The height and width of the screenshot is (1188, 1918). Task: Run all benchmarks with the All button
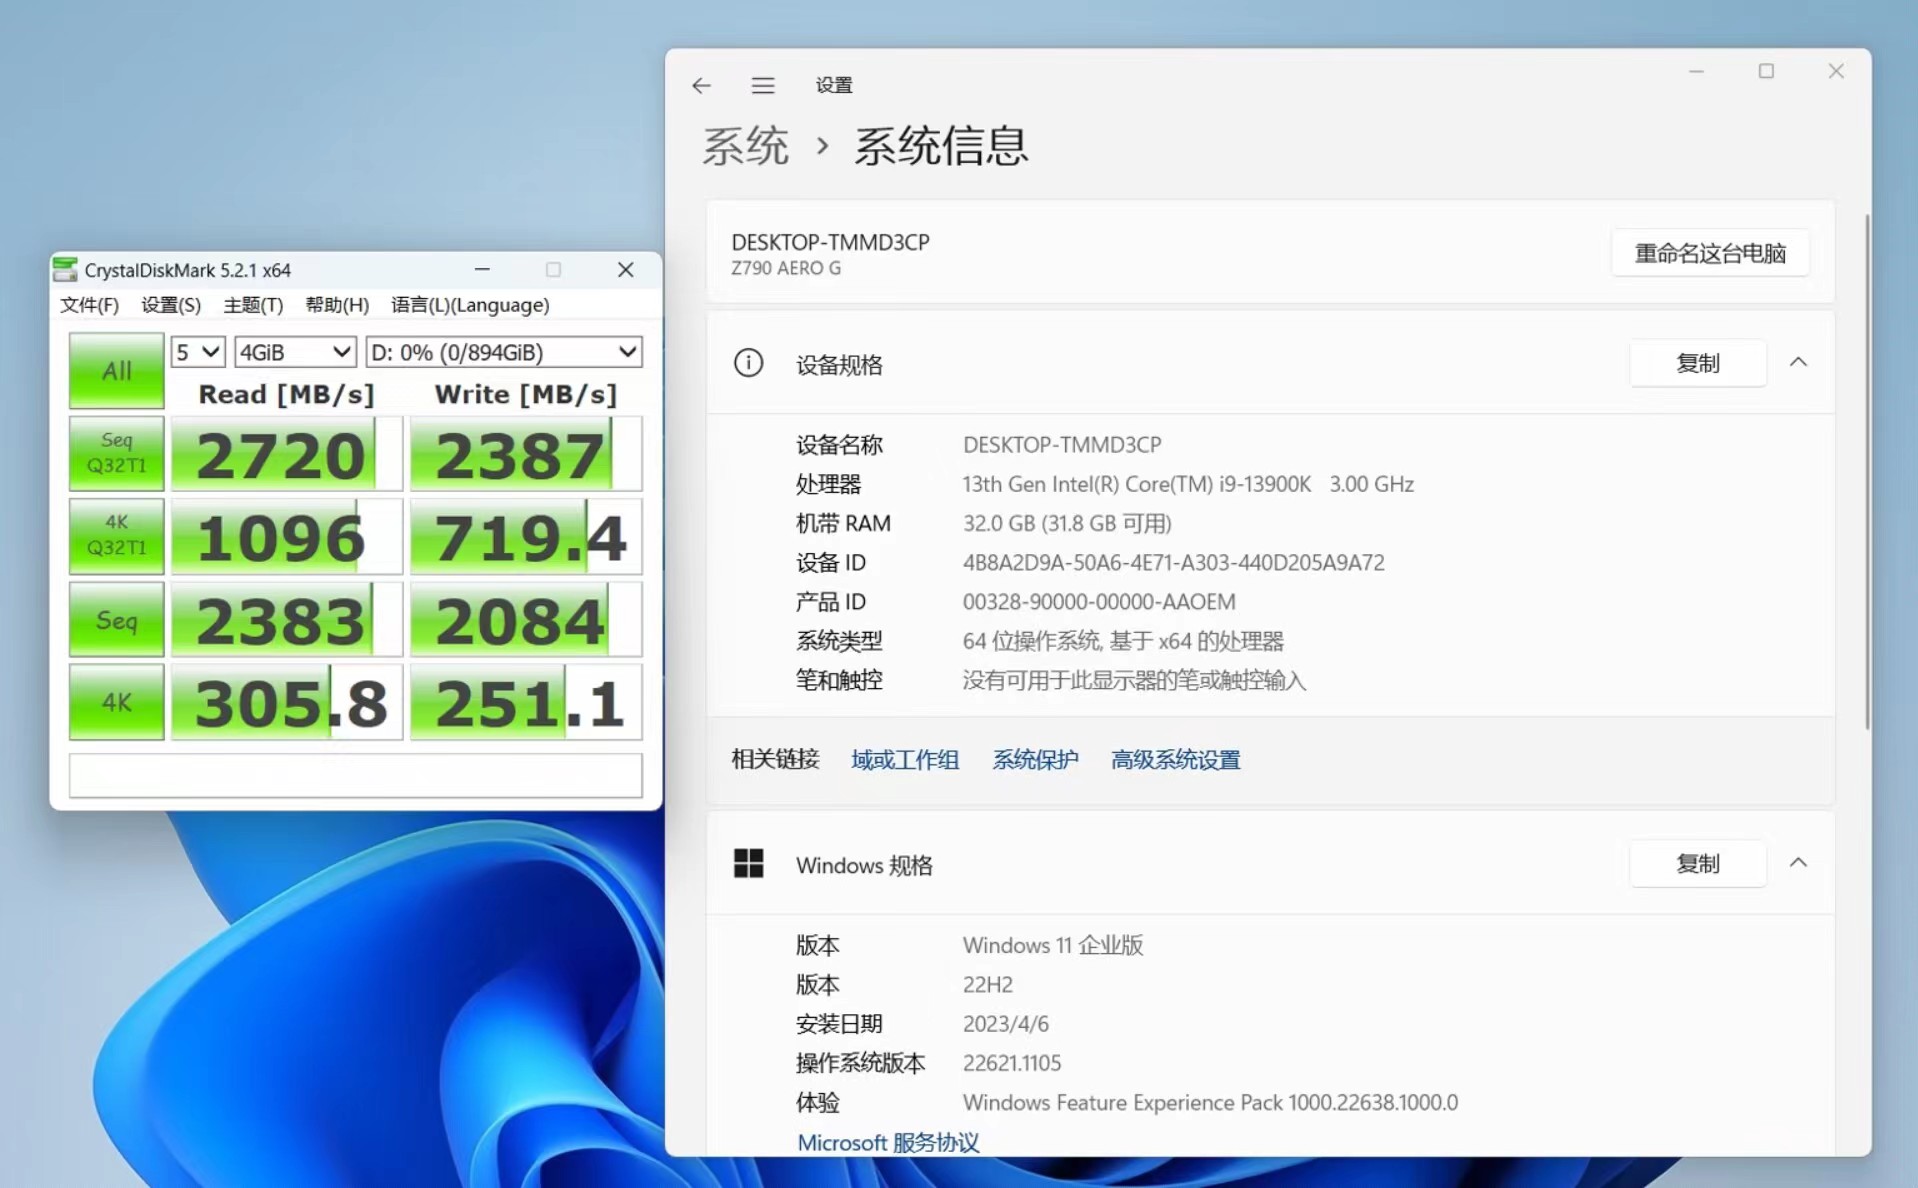pos(116,370)
